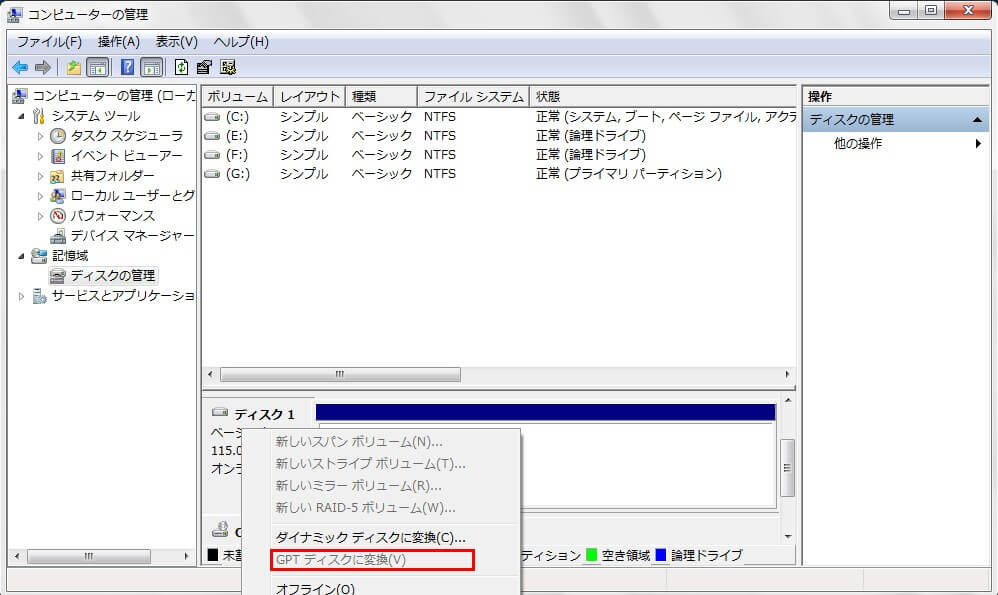Image resolution: width=998 pixels, height=595 pixels.
Task: Select デバイス マネージャー in the tree
Action: 131,236
